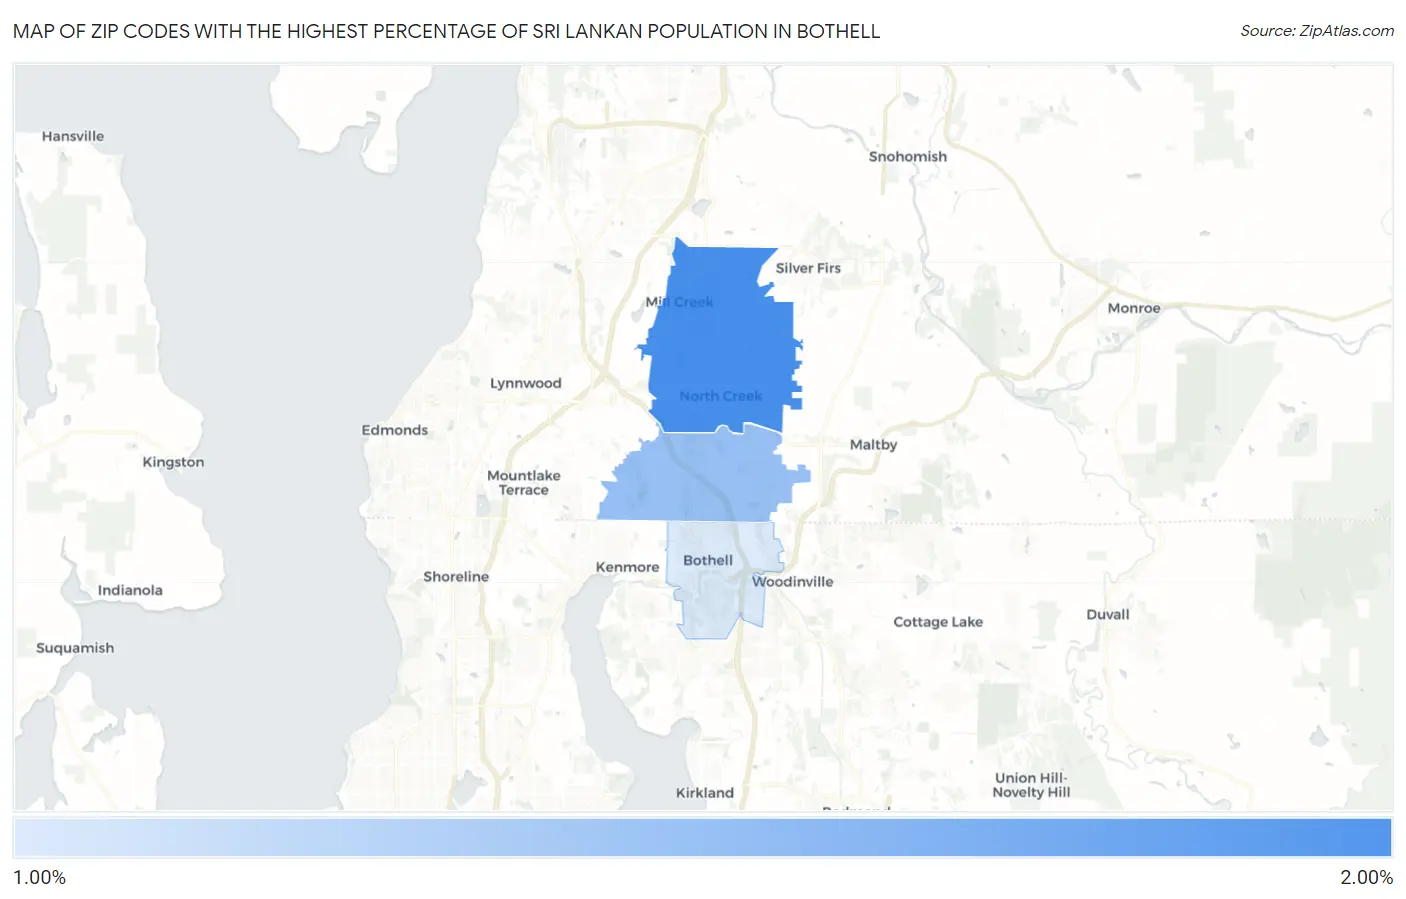Click the Woodinville map label
Viewport: 1406px width, 899px height.
tap(792, 581)
